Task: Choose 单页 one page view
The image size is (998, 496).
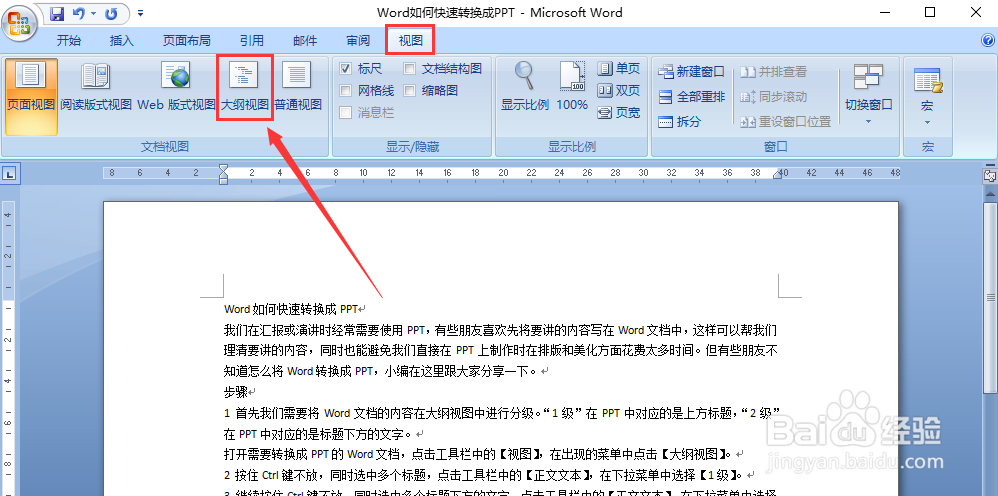Action: click(x=619, y=69)
